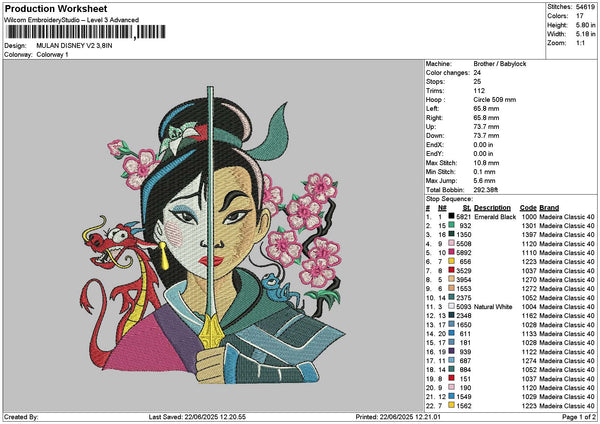Select the Width value 5.18 in

click(585, 34)
